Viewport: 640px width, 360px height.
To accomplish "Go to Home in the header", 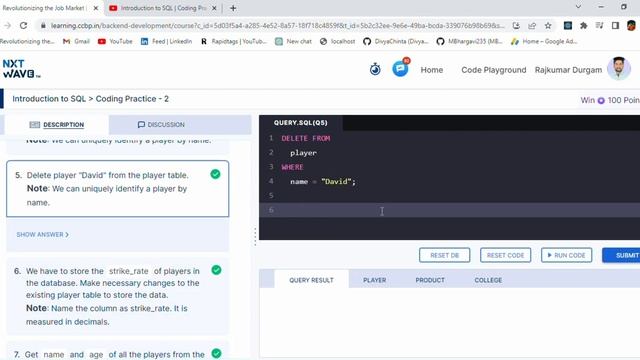I will (432, 70).
